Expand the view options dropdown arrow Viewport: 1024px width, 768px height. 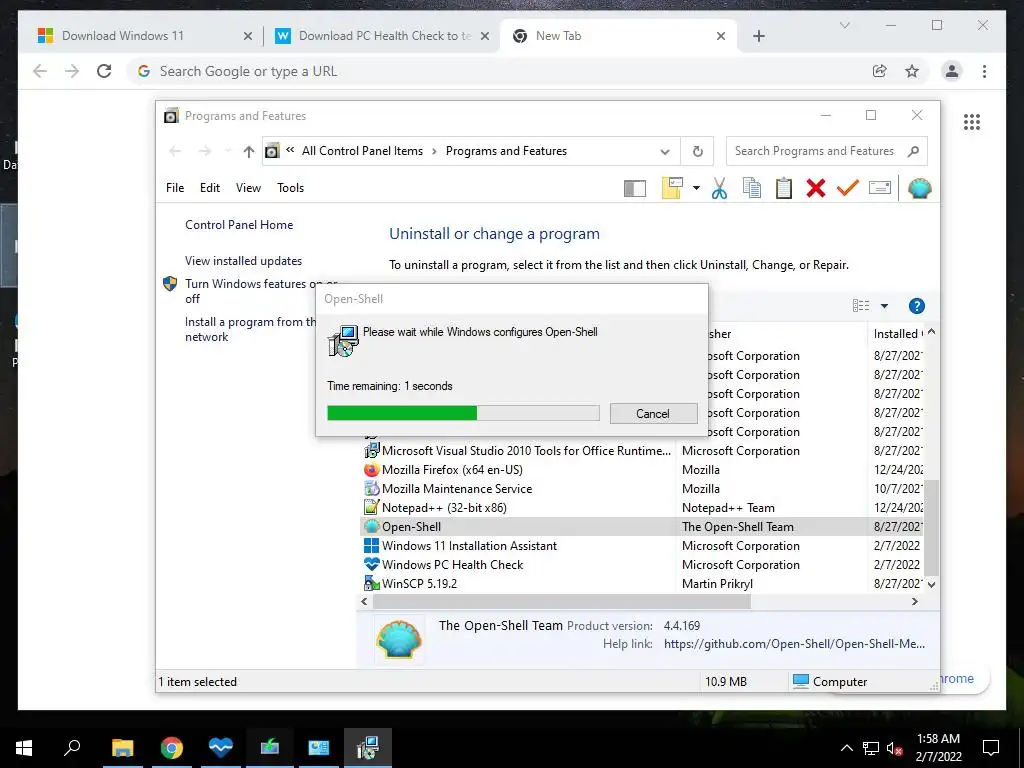(x=884, y=306)
